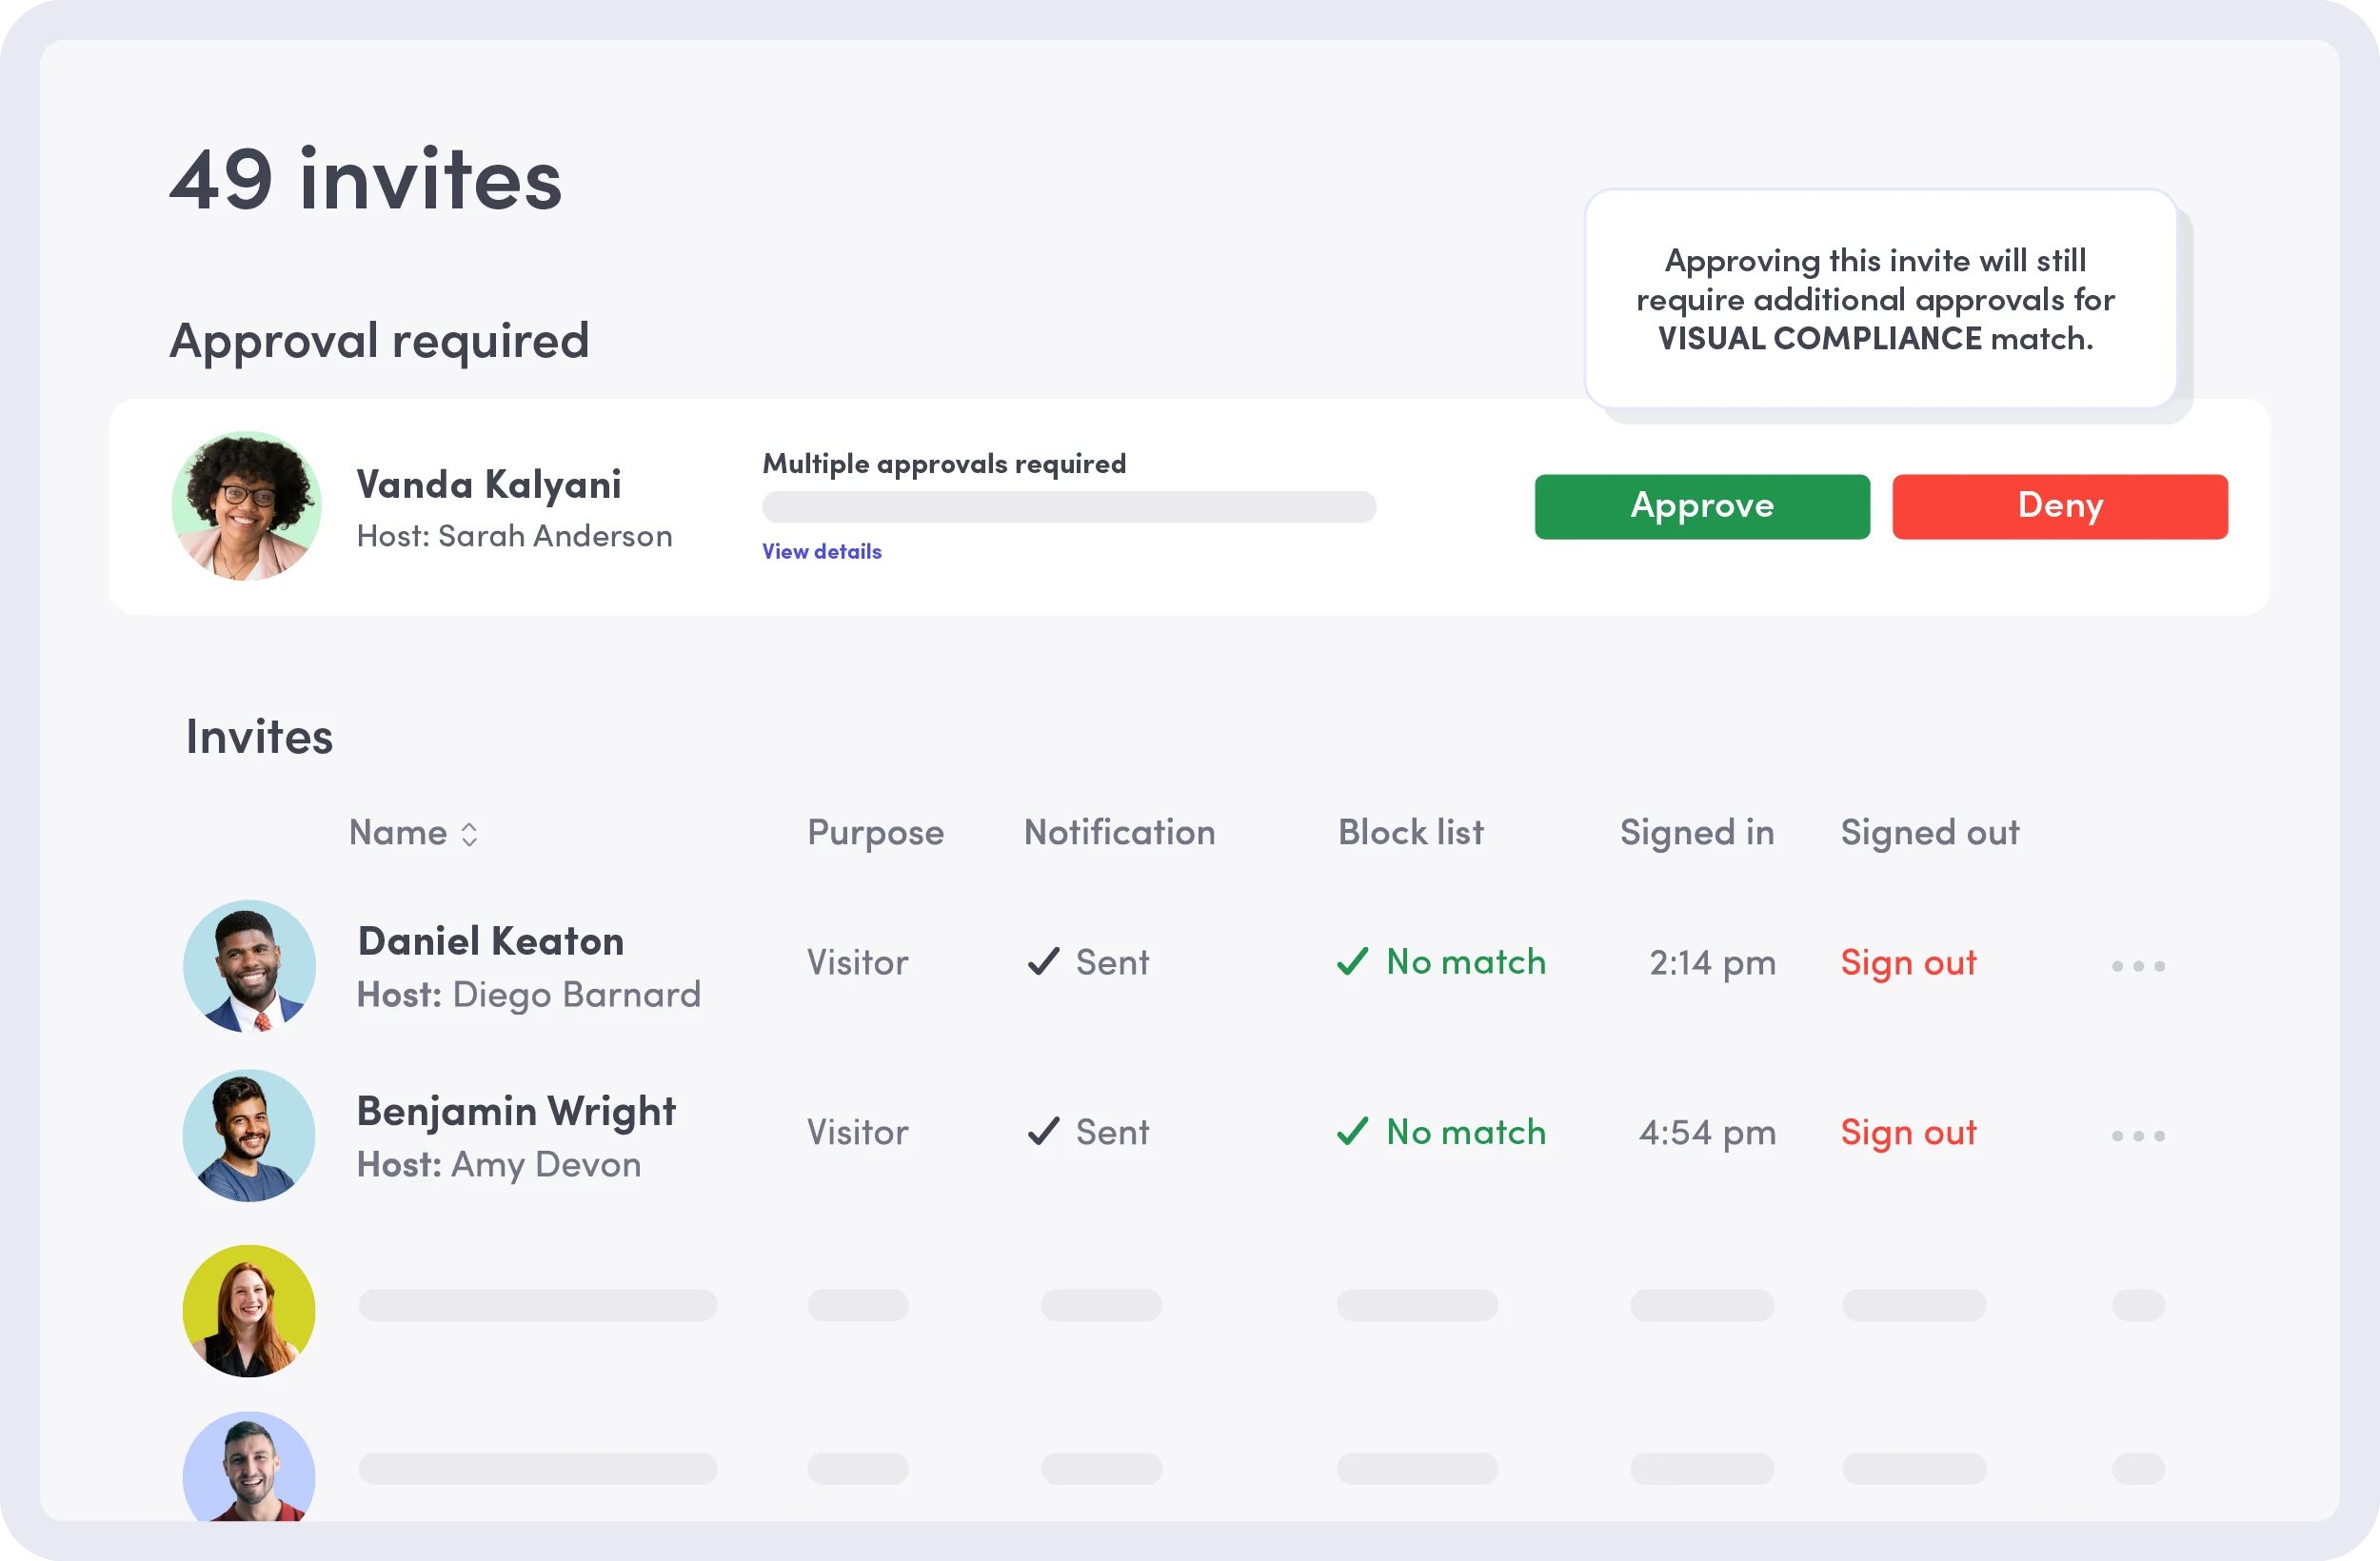Click the '49 invites' heading
The width and height of the screenshot is (2380, 1561).
[366, 179]
